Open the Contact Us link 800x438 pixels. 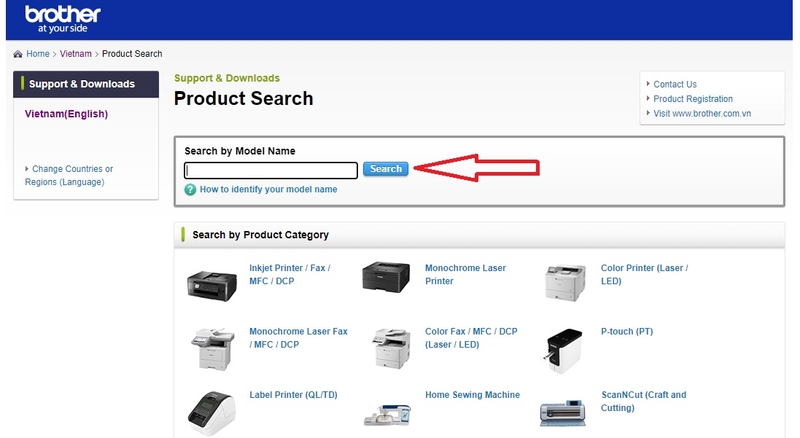tap(674, 84)
